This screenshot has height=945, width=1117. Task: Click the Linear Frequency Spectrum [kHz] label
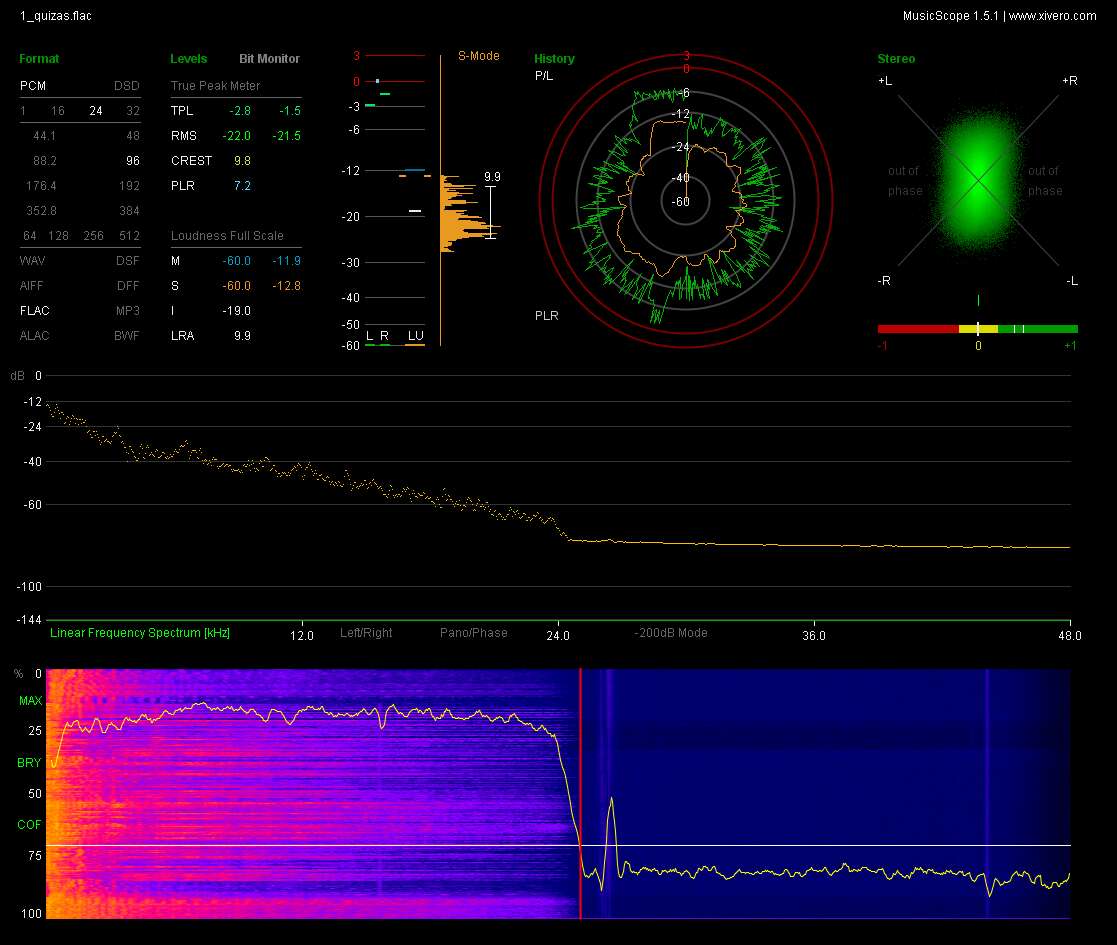(140, 633)
